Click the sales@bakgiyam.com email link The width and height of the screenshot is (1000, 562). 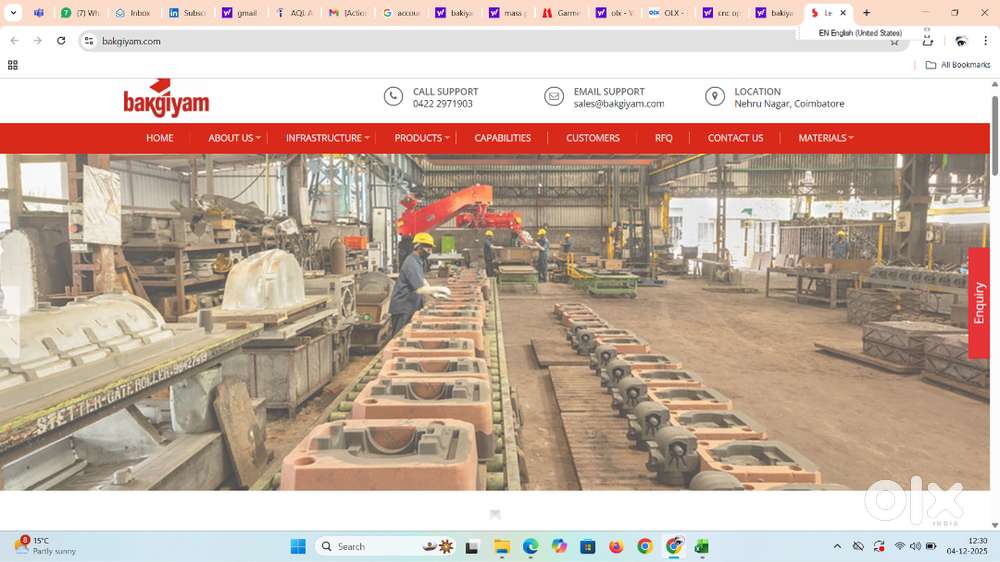pos(618,104)
